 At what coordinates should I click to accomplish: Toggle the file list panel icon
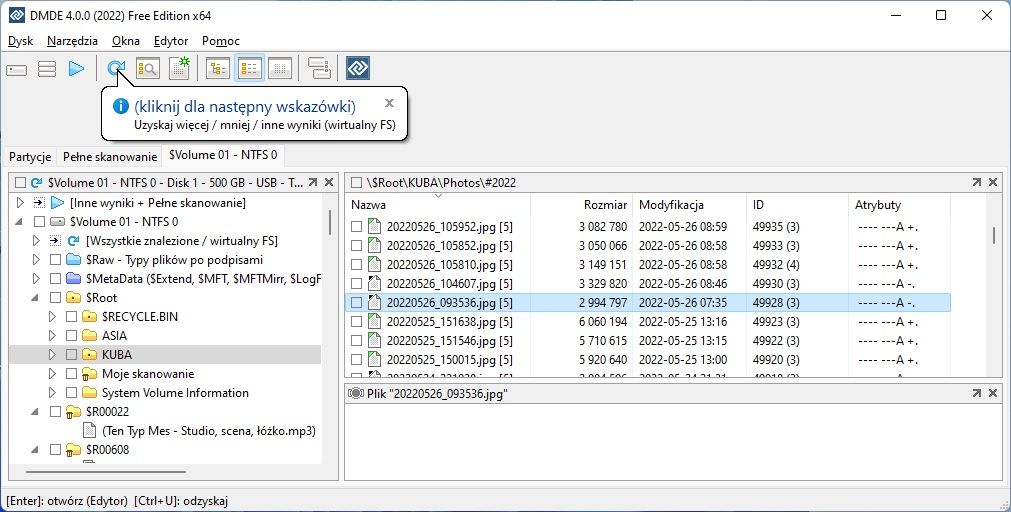coord(250,68)
